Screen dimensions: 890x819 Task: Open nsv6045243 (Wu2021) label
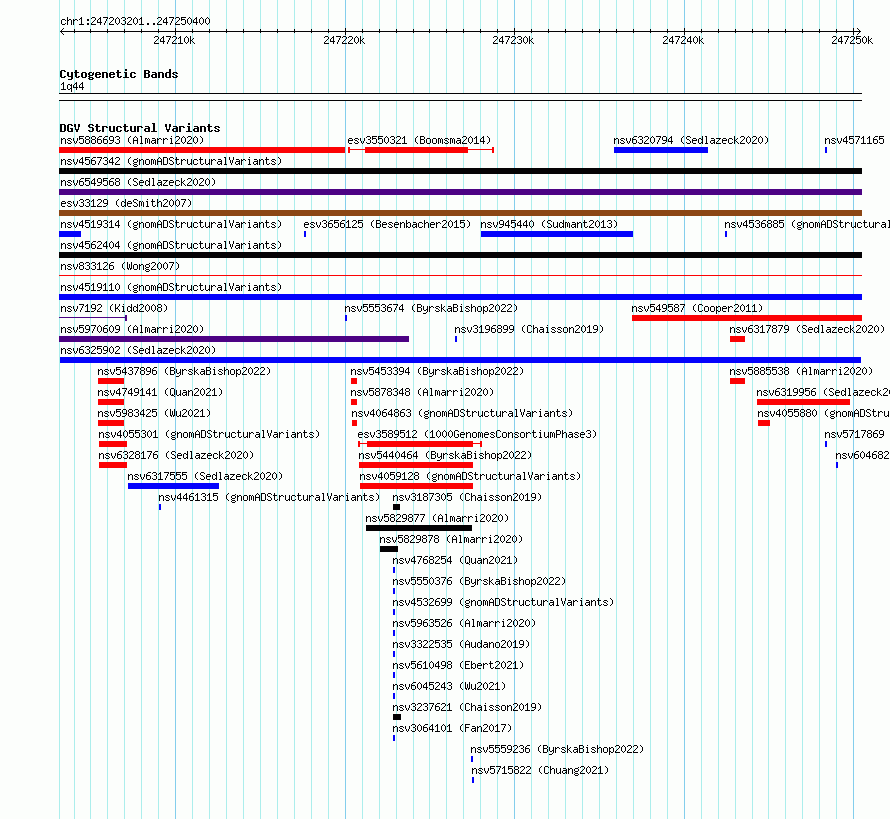449,686
